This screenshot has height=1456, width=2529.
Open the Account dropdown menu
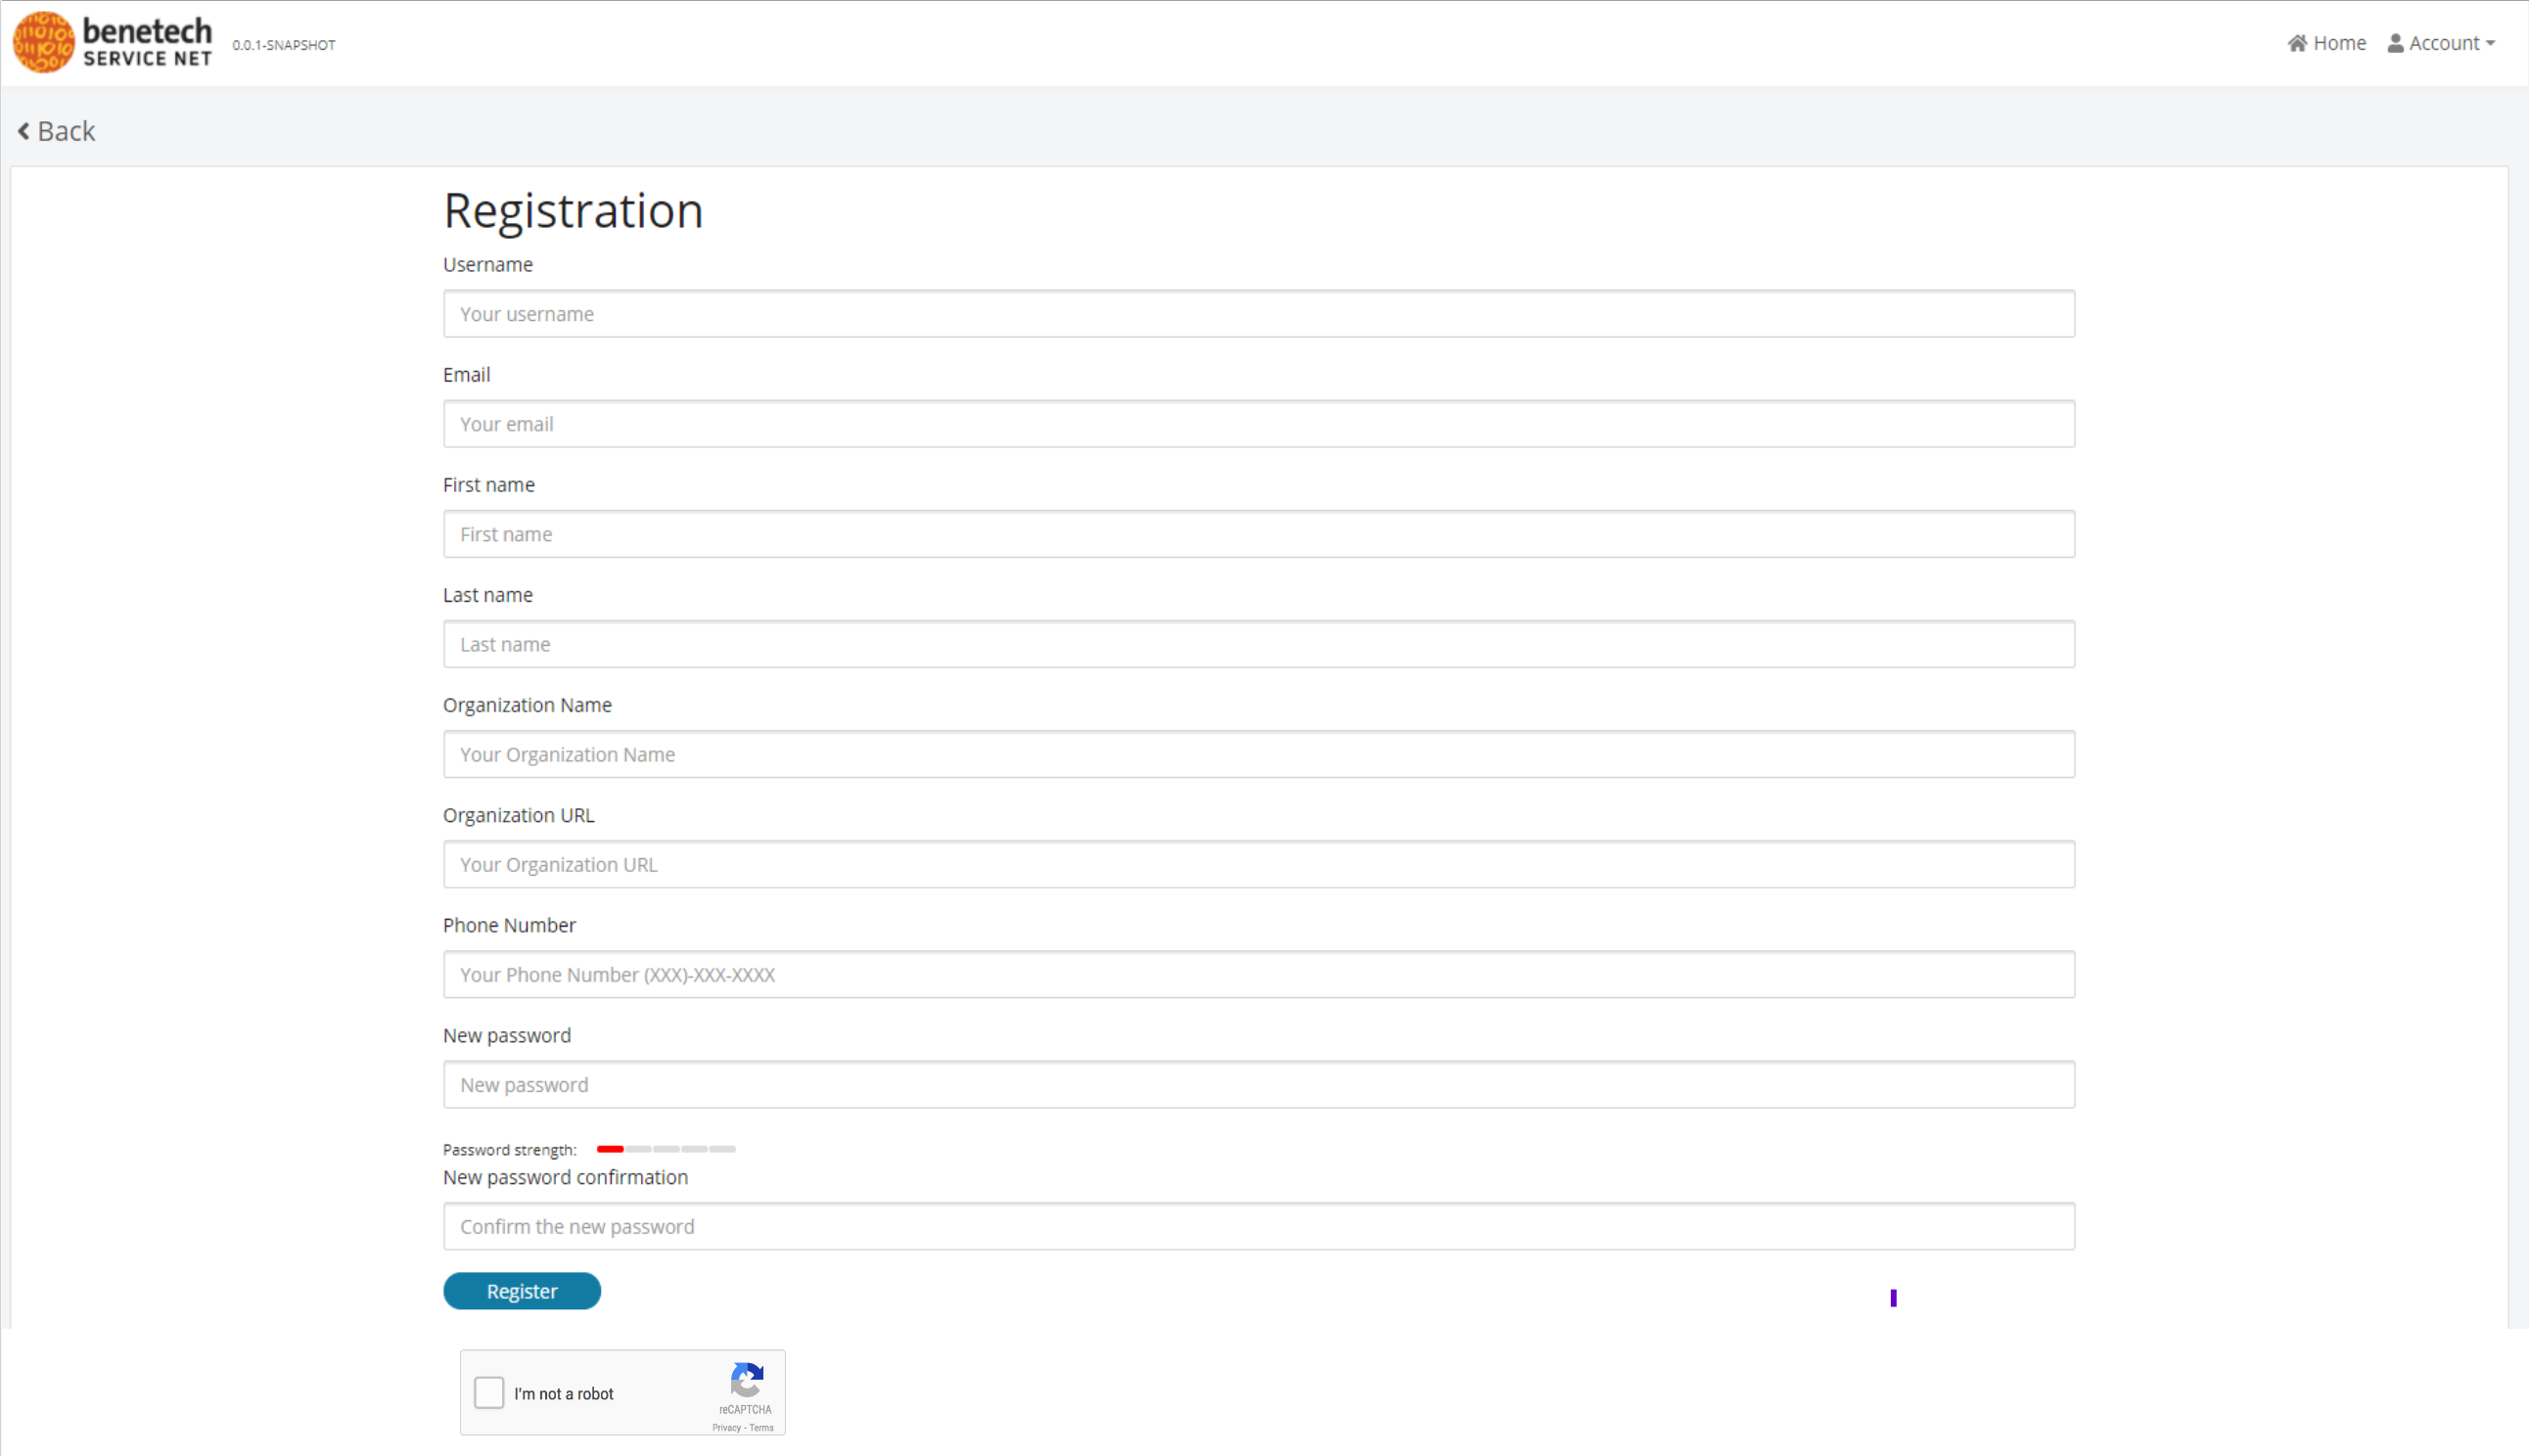click(2443, 42)
